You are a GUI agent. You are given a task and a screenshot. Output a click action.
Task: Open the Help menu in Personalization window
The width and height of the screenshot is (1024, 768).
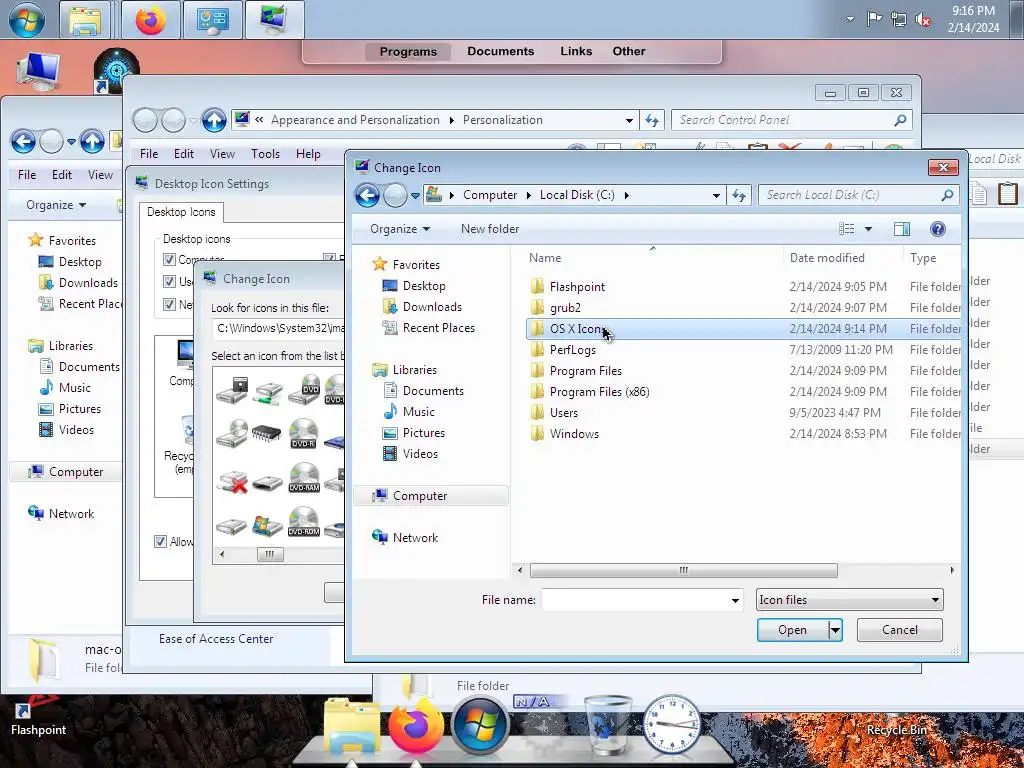click(308, 154)
